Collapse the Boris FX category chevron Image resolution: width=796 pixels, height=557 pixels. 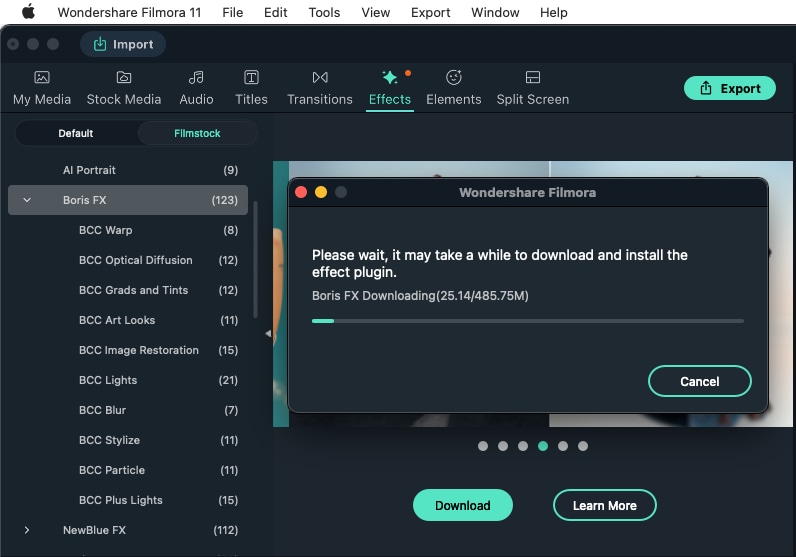point(27,200)
